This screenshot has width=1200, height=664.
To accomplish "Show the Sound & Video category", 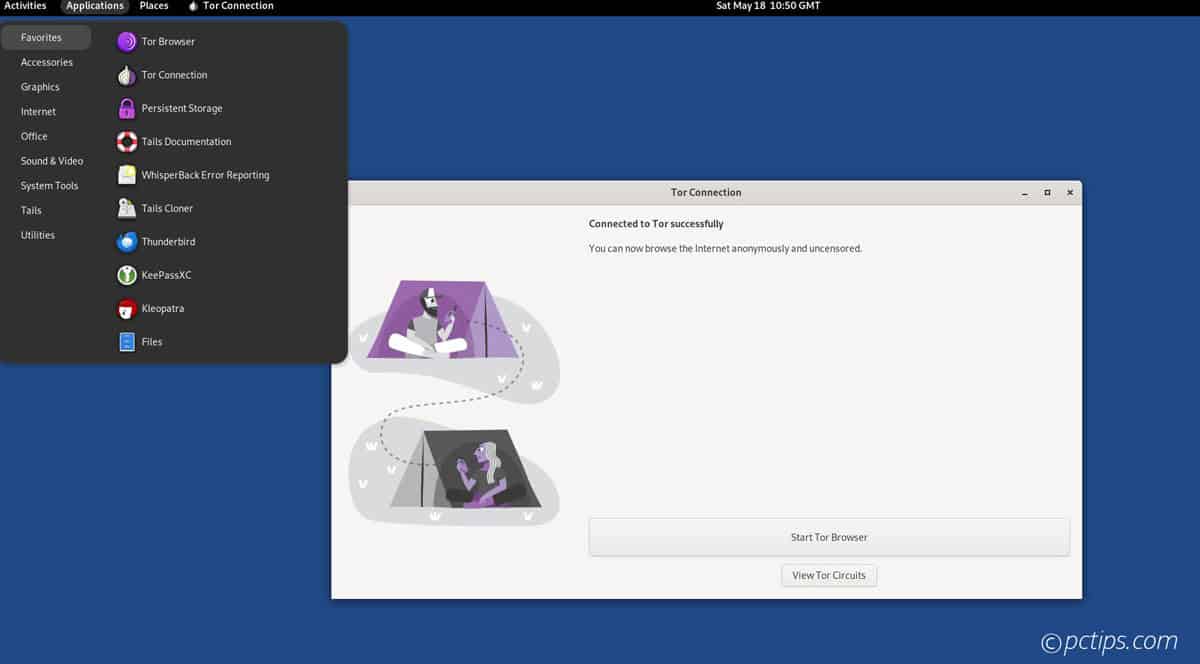I will [52, 161].
